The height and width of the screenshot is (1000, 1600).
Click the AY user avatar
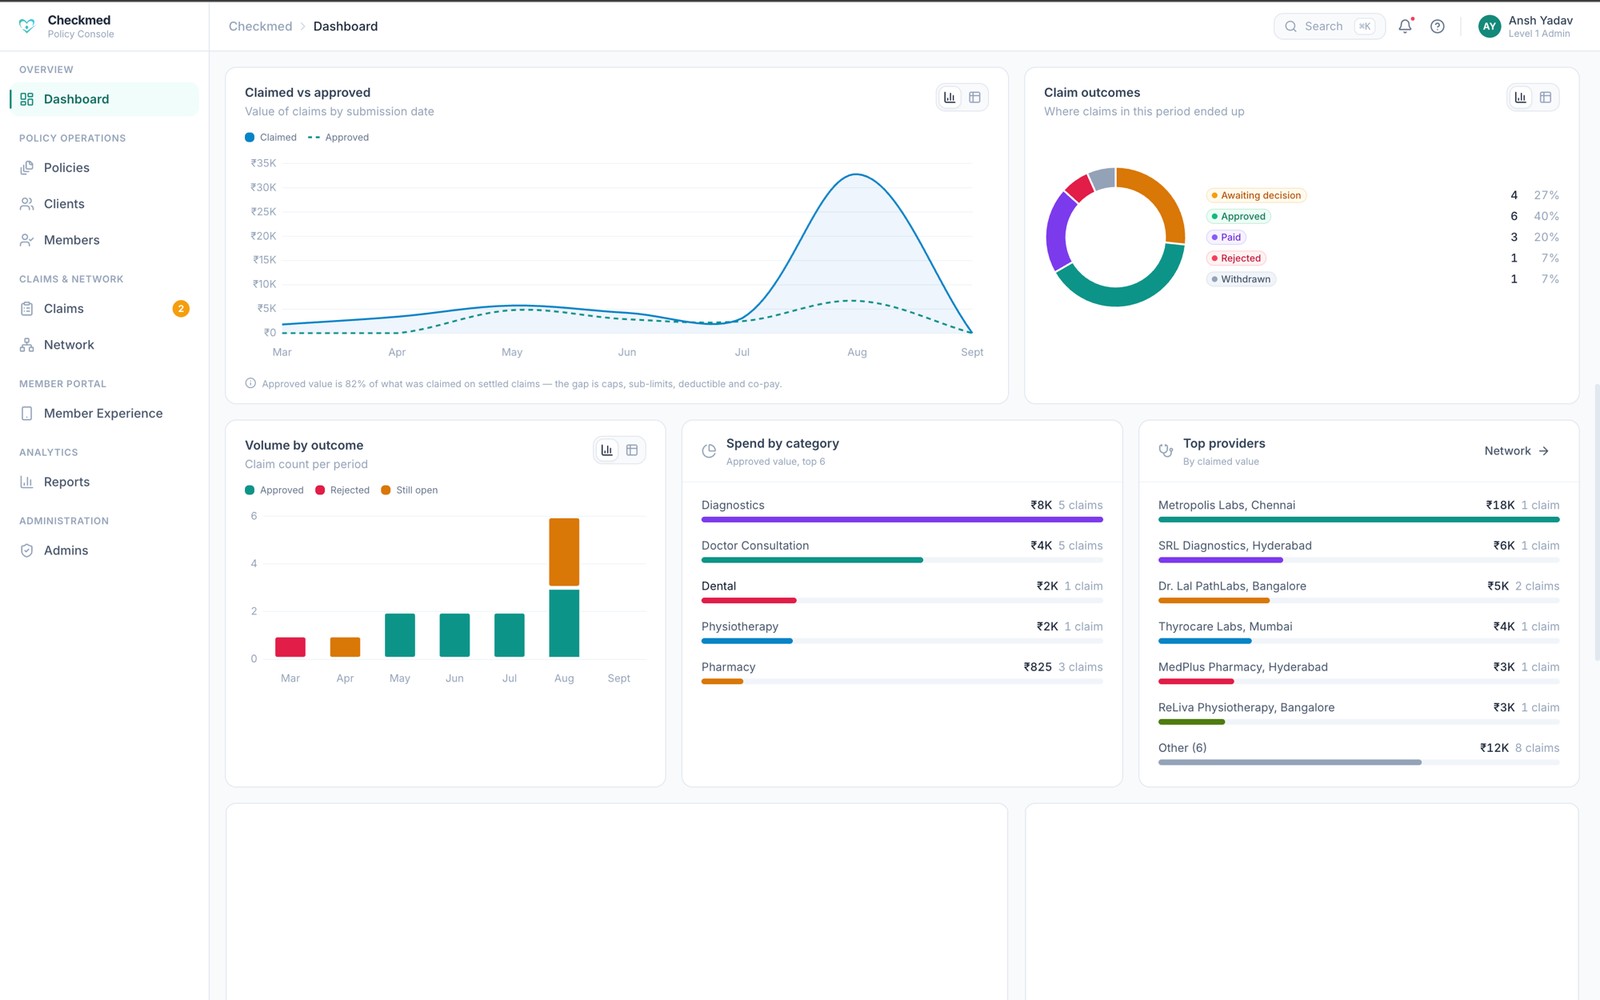tap(1489, 26)
